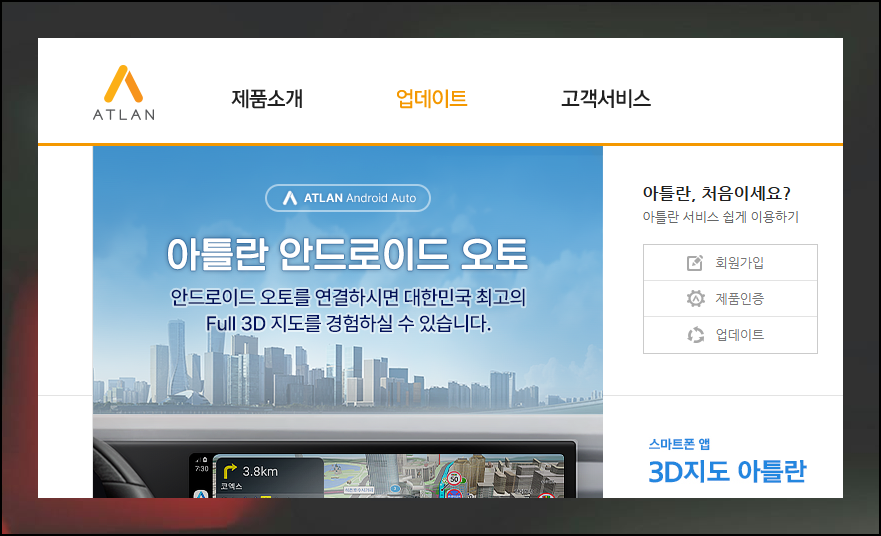Click the 스마트폰 앱 label

(679, 444)
